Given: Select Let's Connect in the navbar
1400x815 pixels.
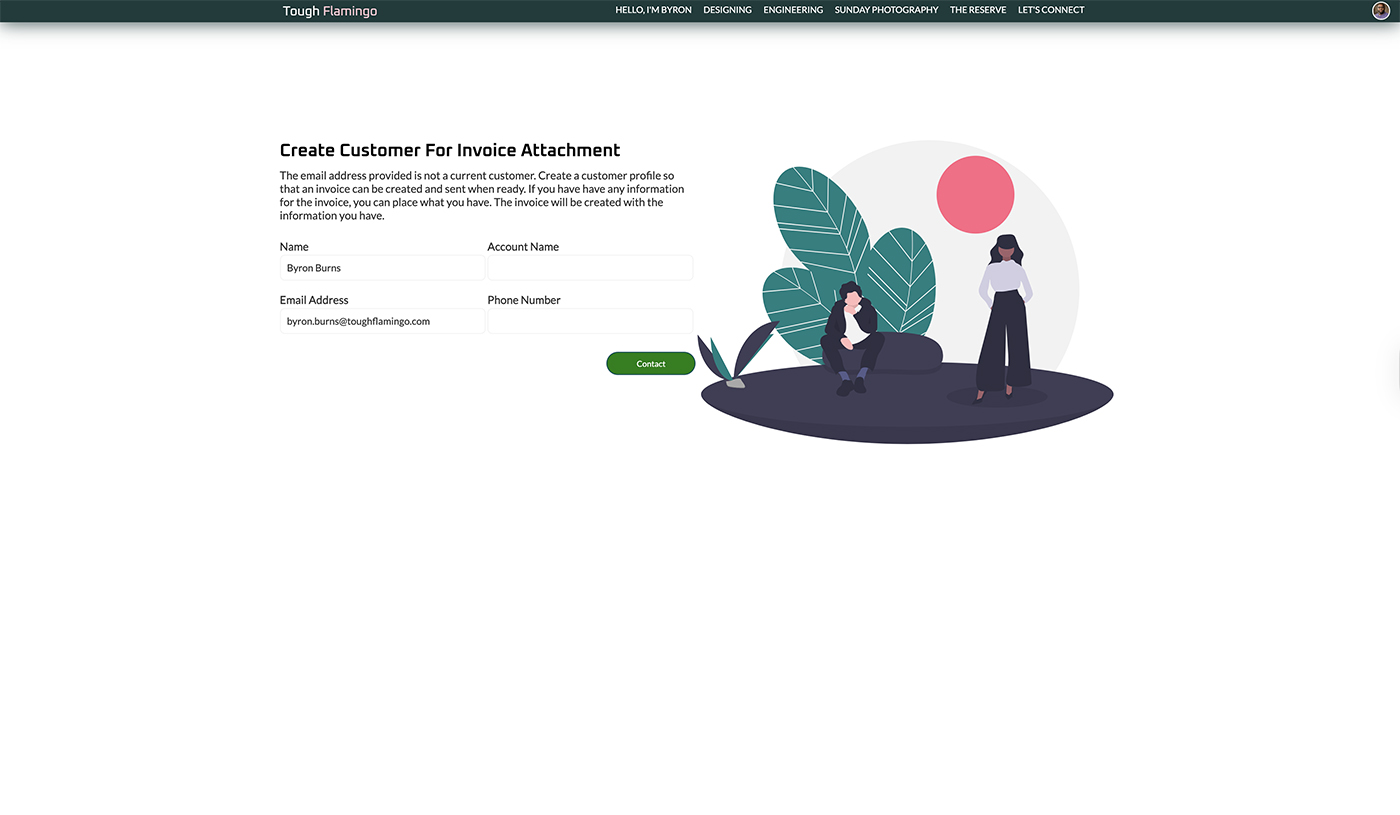Looking at the screenshot, I should click(x=1050, y=10).
